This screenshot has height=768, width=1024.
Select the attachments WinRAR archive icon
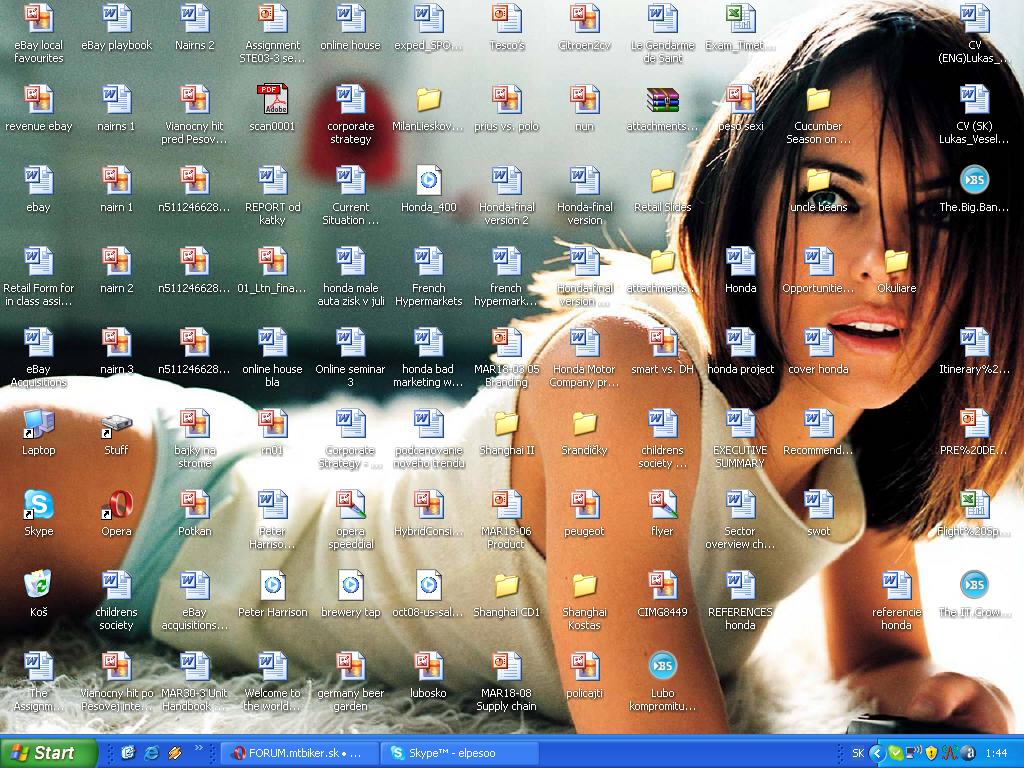point(662,100)
